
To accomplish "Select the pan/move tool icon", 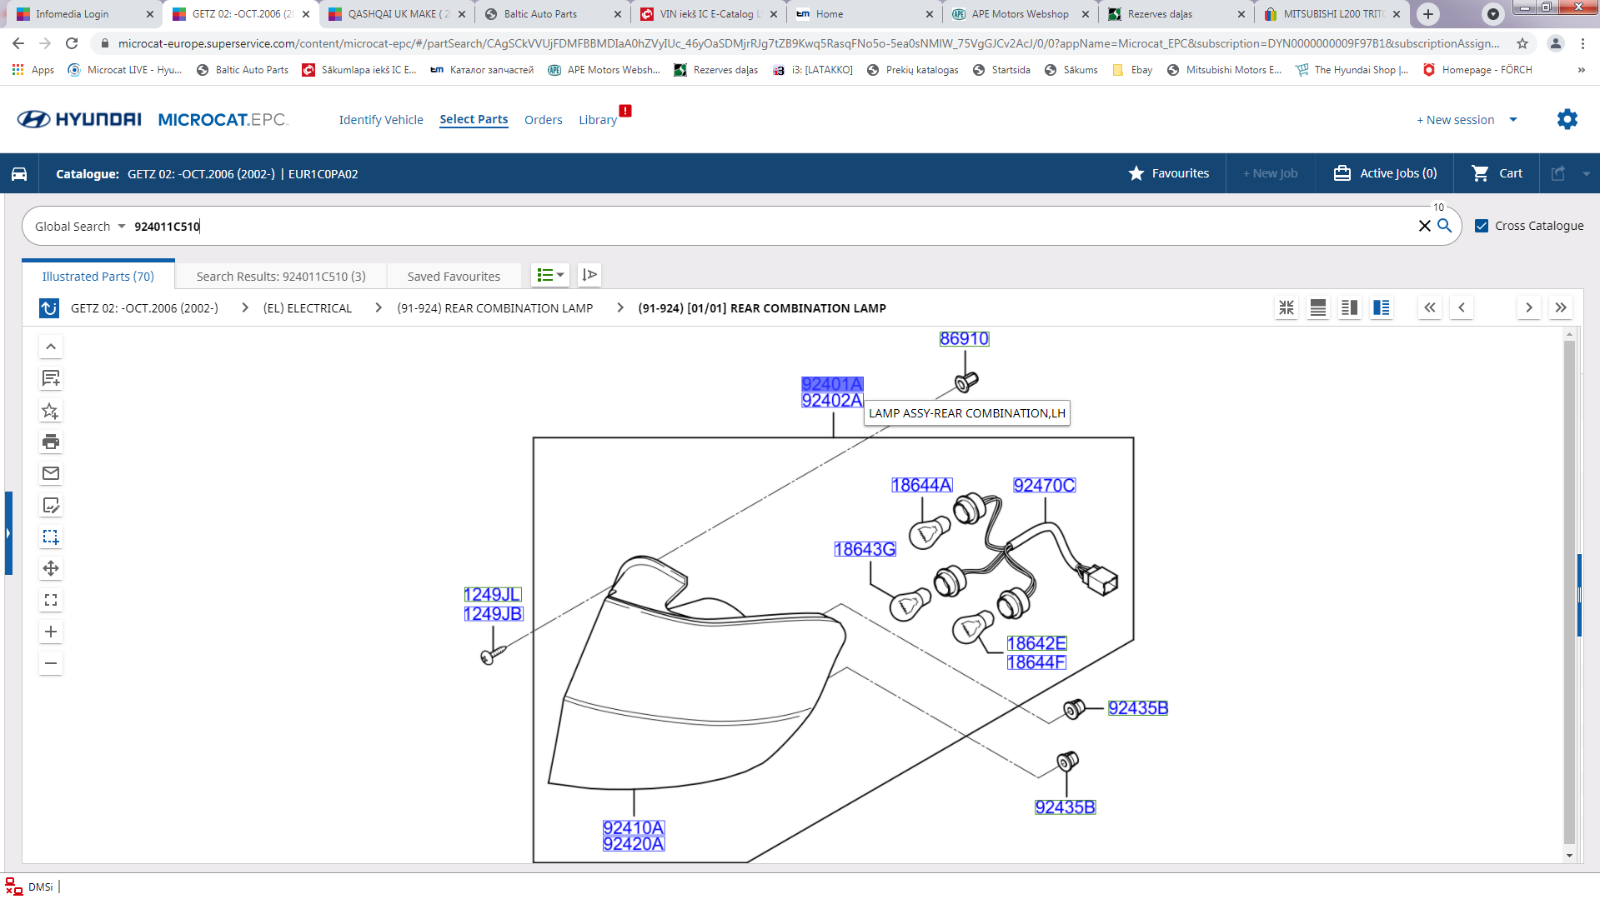I will pyautogui.click(x=51, y=568).
